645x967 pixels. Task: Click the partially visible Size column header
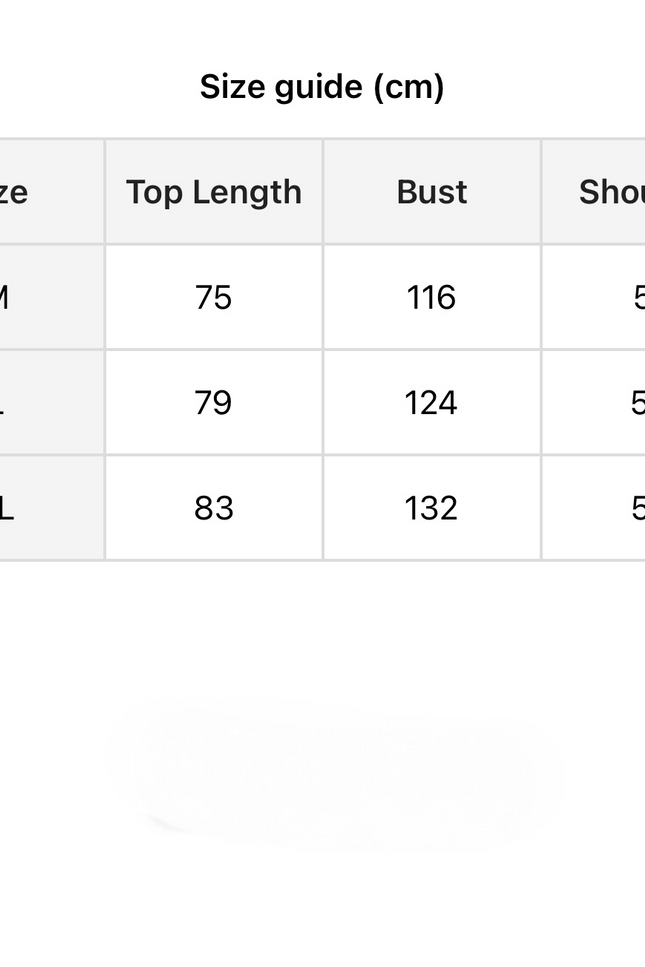coord(14,192)
